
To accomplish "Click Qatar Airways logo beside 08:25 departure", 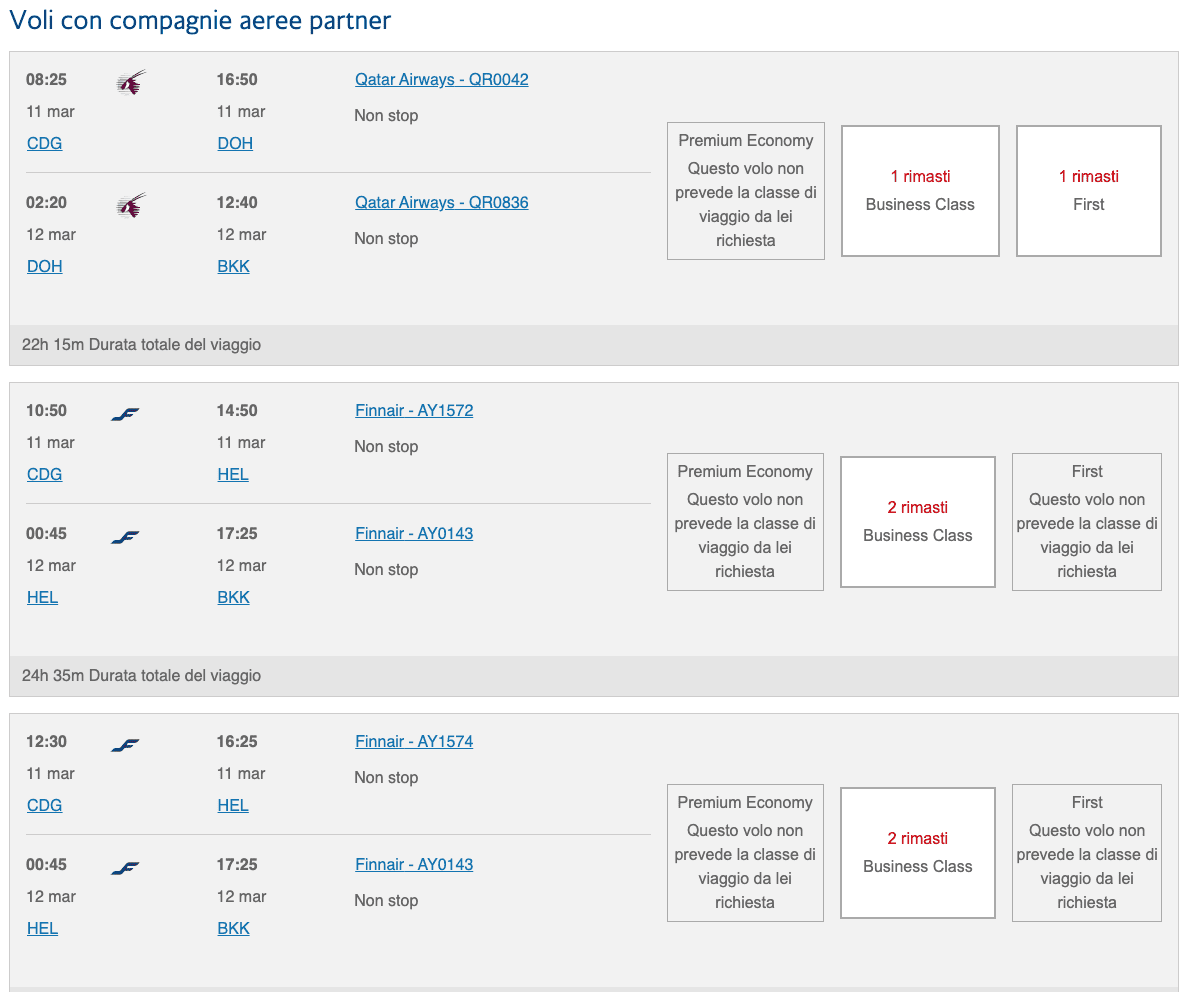I will click(131, 82).
